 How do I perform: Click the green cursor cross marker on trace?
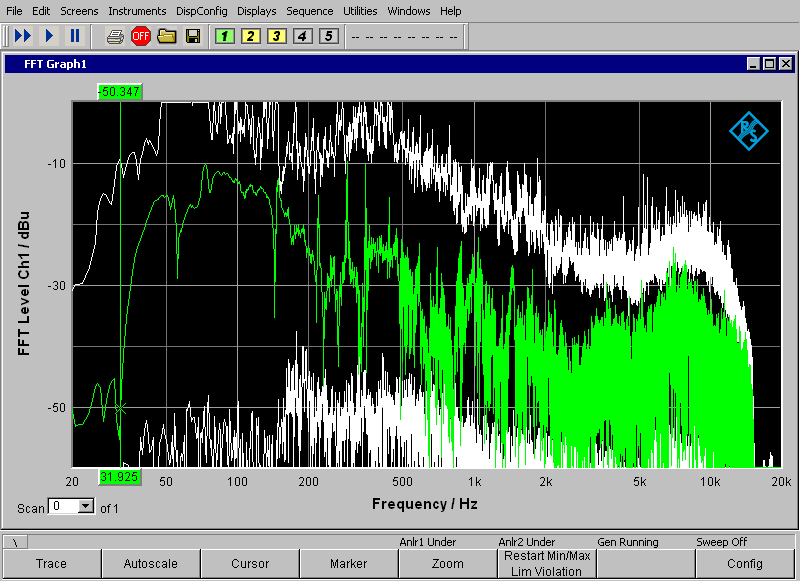coord(120,409)
